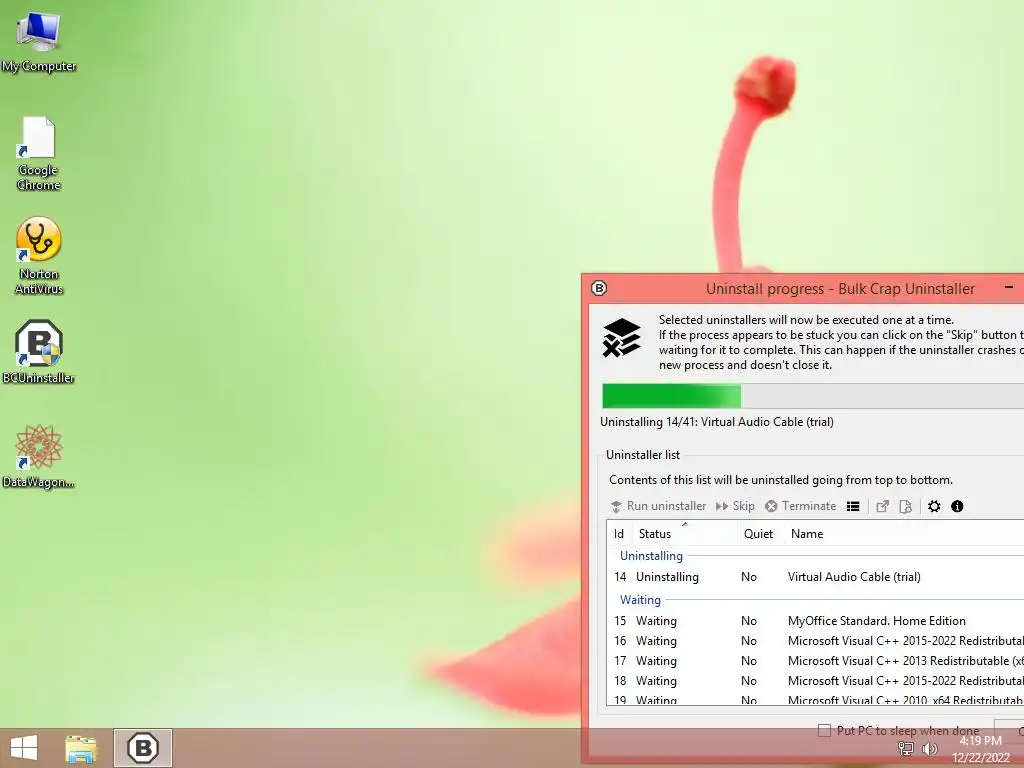Select row 14 Virtual Audio Cable (trial)
Viewport: 1024px width, 768px height.
[x=816, y=577]
